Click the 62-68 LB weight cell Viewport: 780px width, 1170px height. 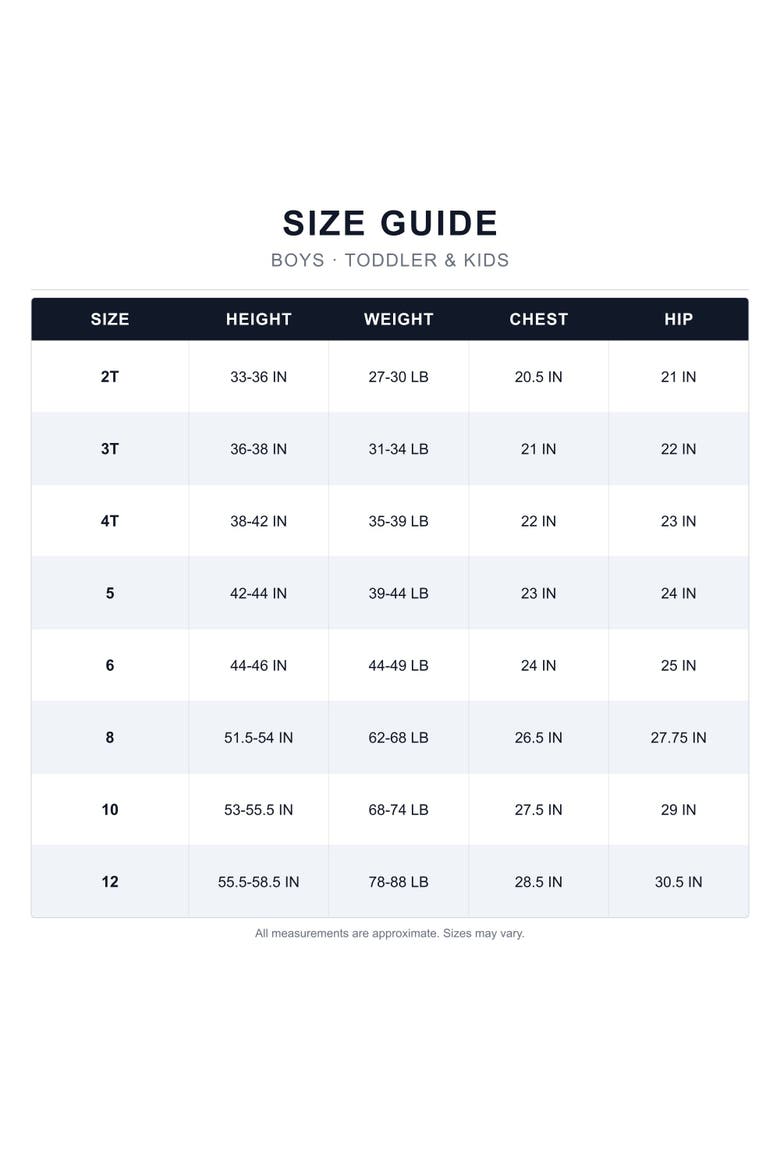tap(399, 737)
